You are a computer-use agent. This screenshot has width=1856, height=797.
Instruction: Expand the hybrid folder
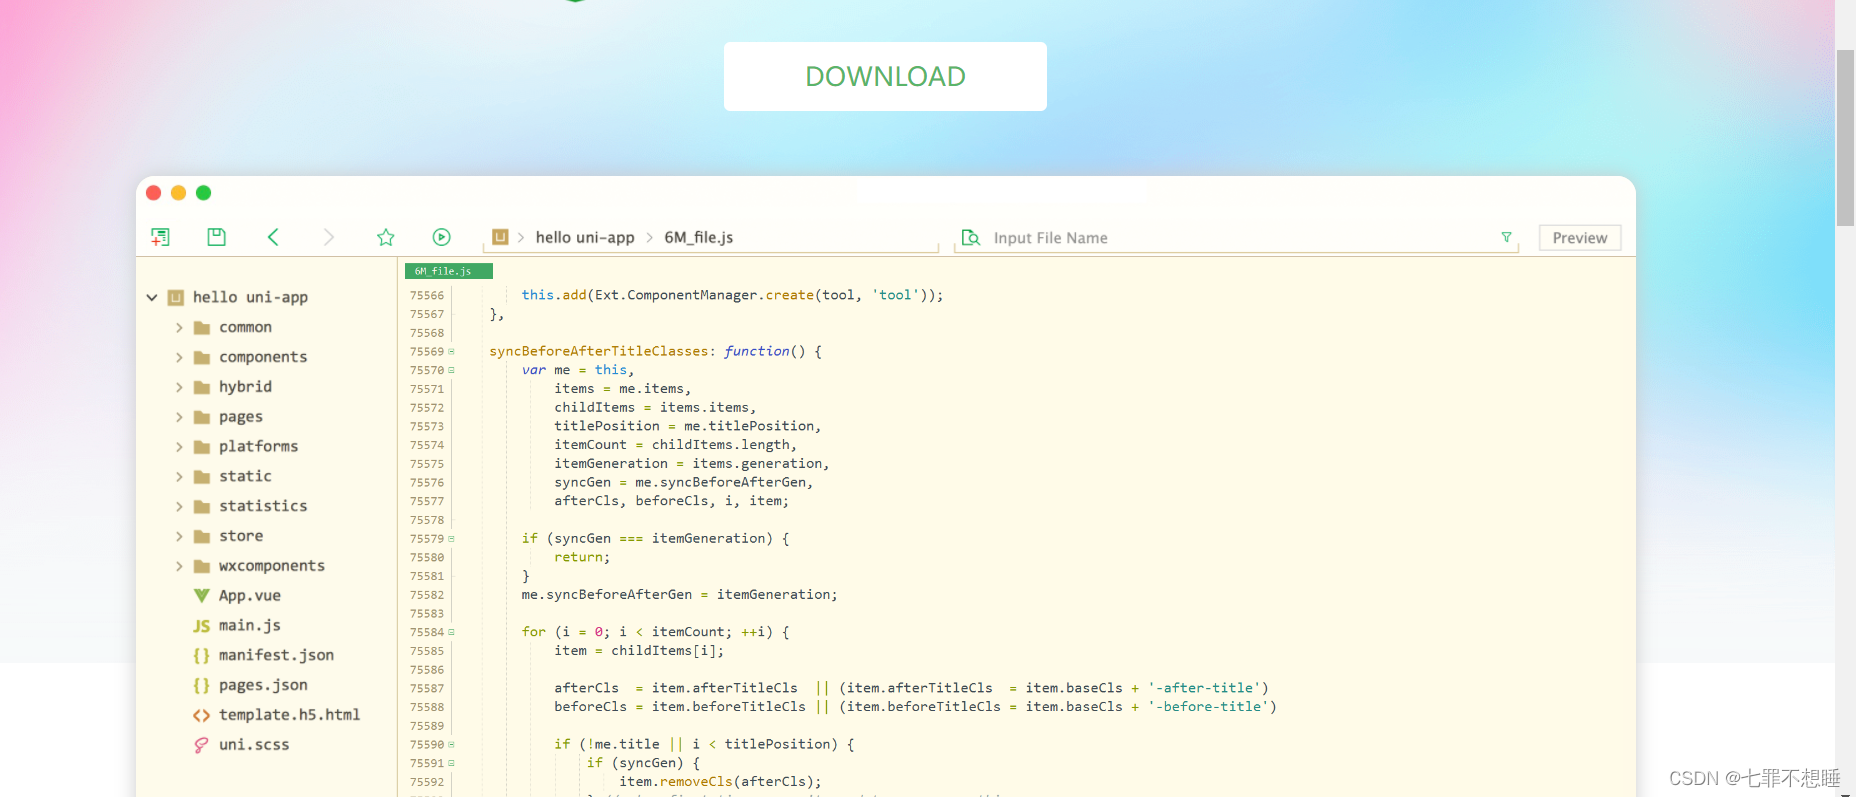[179, 387]
